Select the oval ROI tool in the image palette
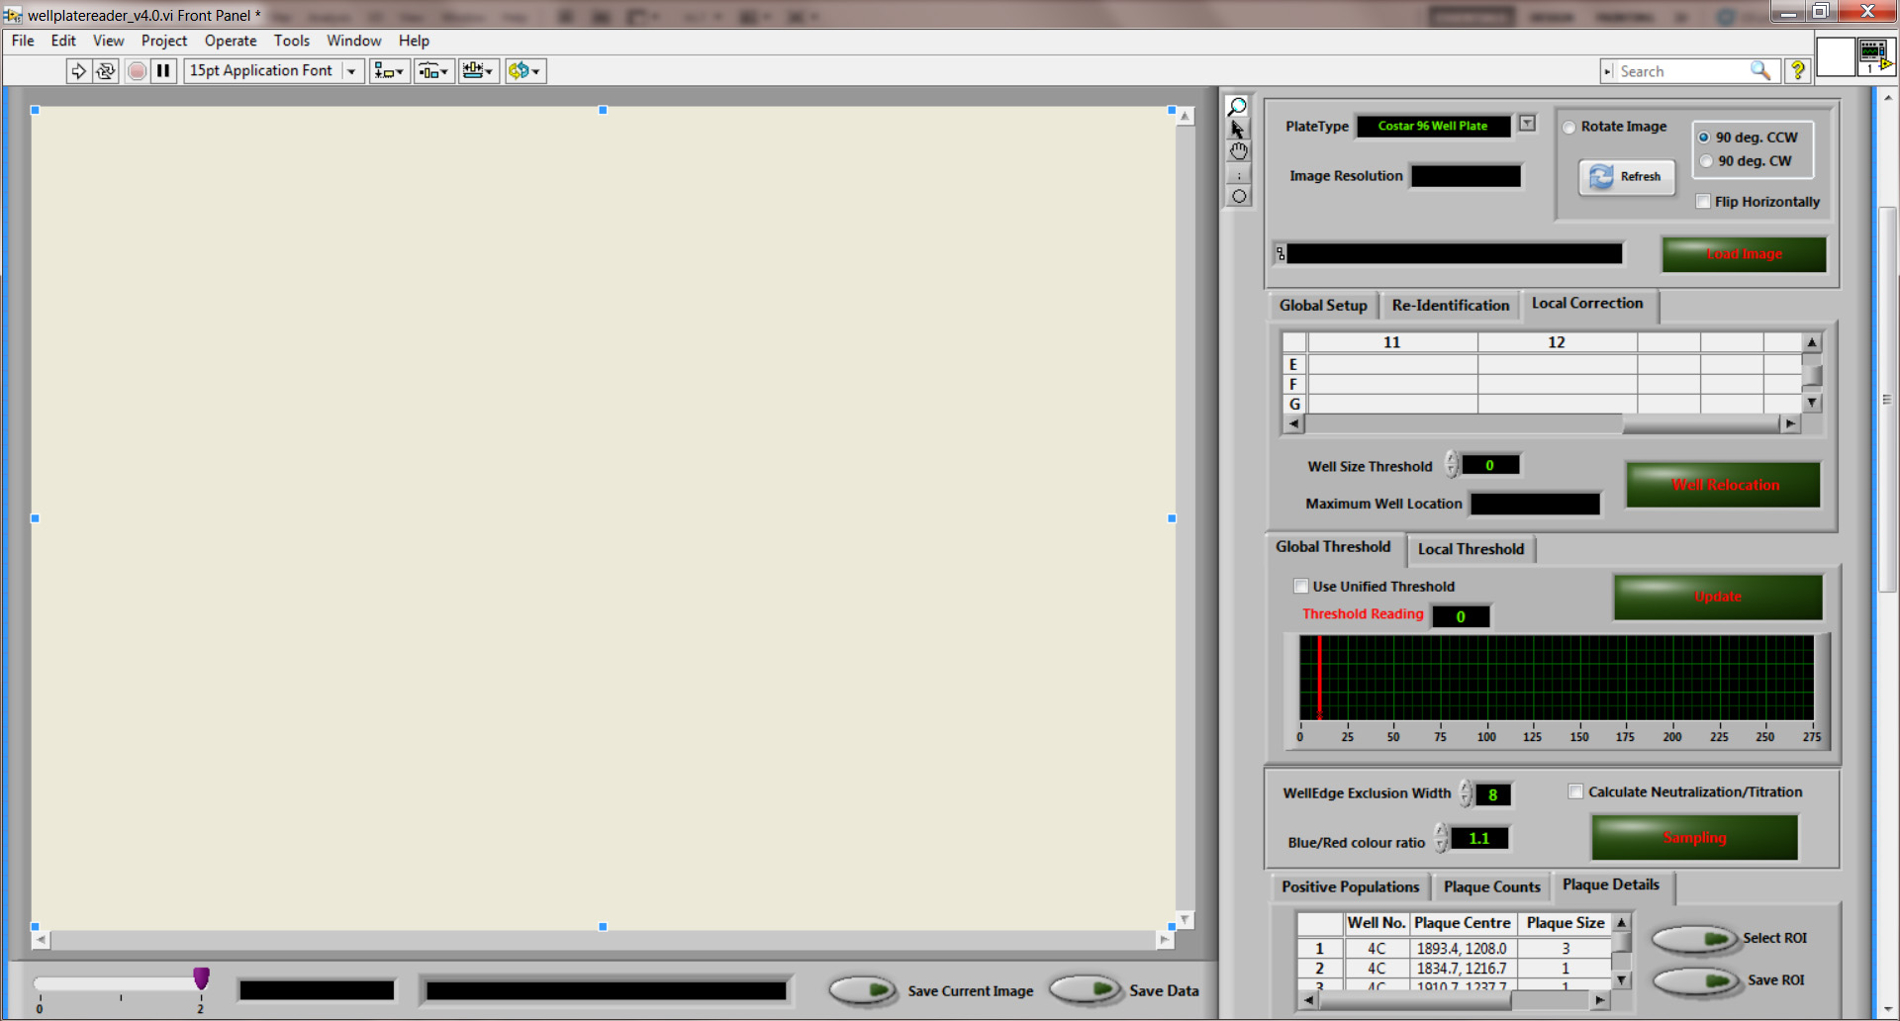 point(1238,197)
